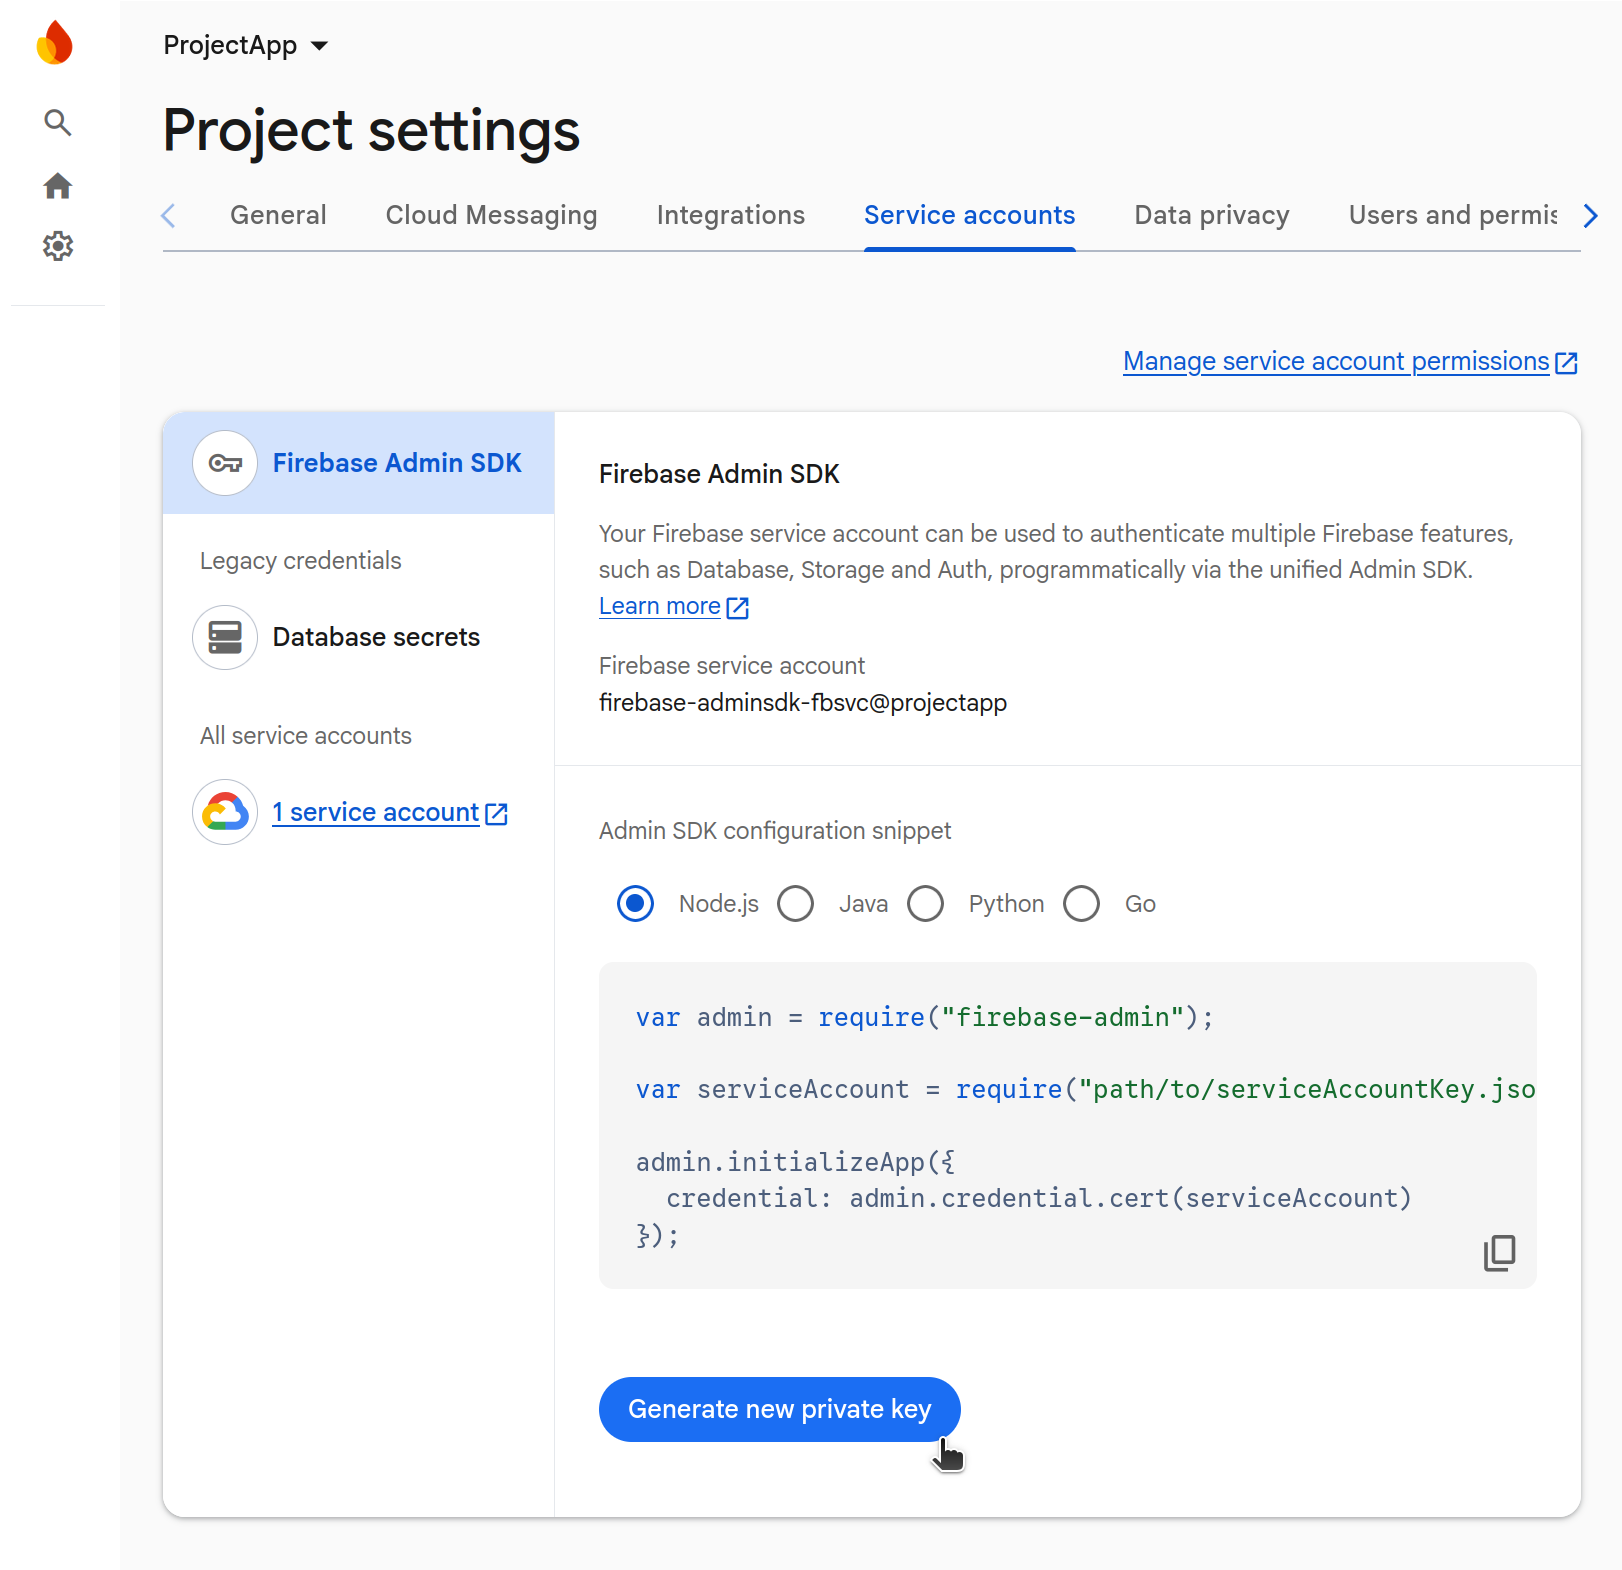This screenshot has height=1570, width=1622.
Task: Click the Java label text
Action: [x=864, y=904]
